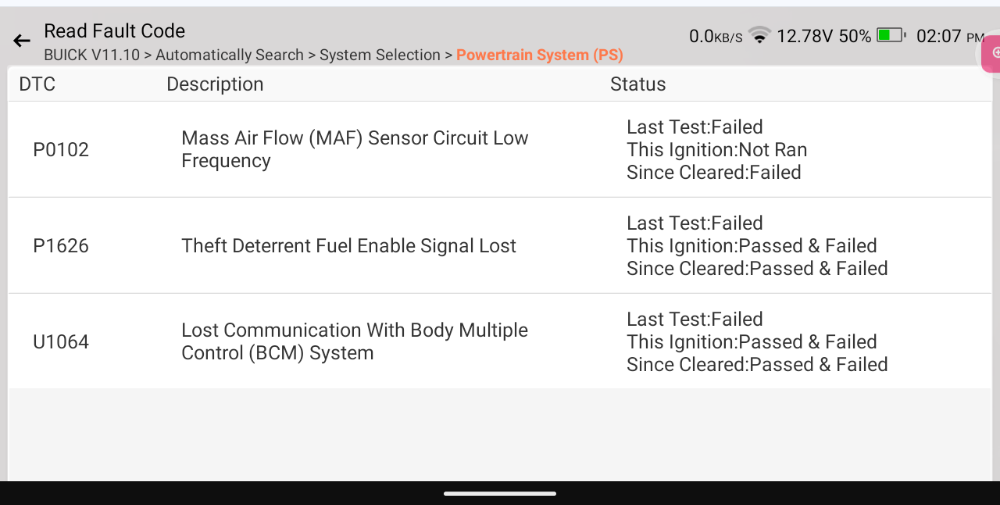Select the P1626 fault code
Image resolution: width=1000 pixels, height=505 pixels.
[x=61, y=246]
